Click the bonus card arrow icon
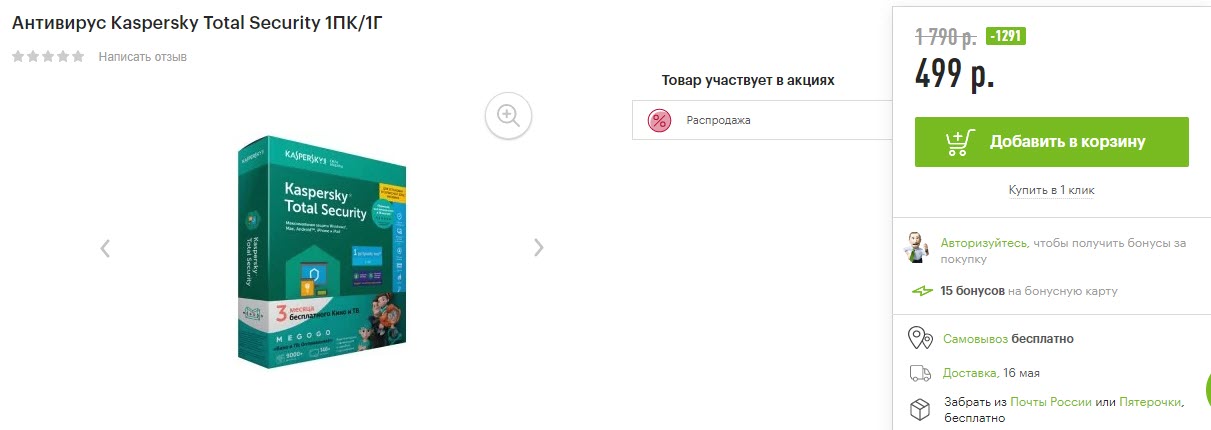Screen dimensions: 1211x430 point(922,291)
